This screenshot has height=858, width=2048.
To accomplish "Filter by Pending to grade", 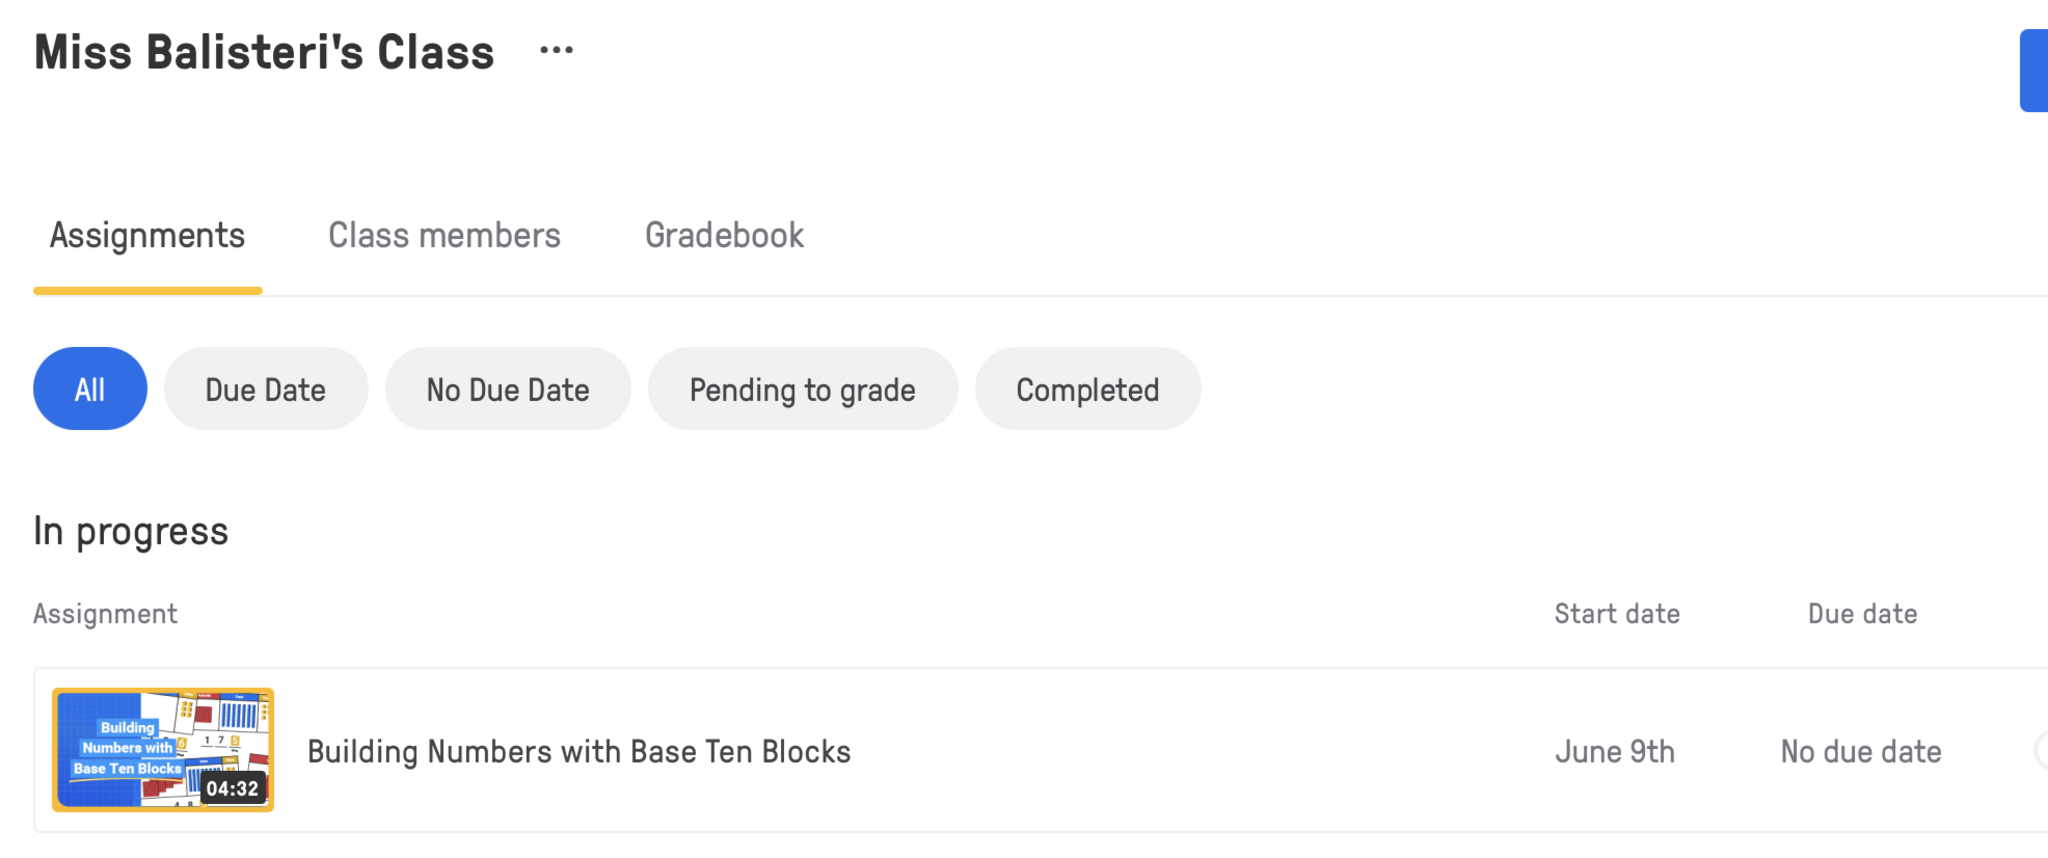I will click(x=802, y=389).
